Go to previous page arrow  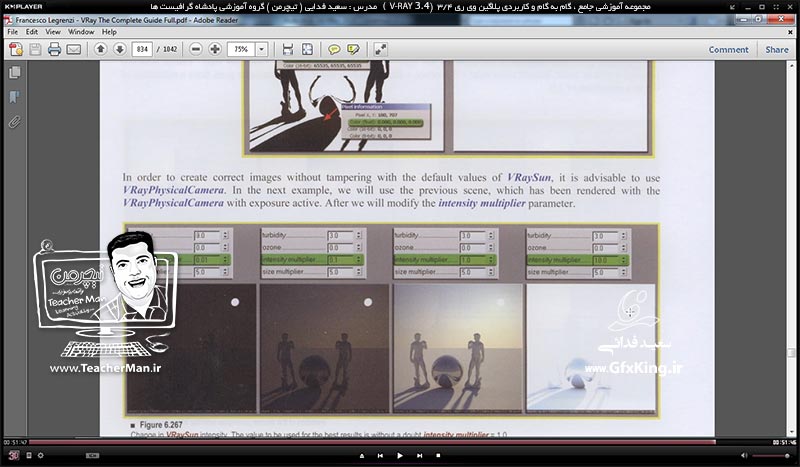[101, 49]
